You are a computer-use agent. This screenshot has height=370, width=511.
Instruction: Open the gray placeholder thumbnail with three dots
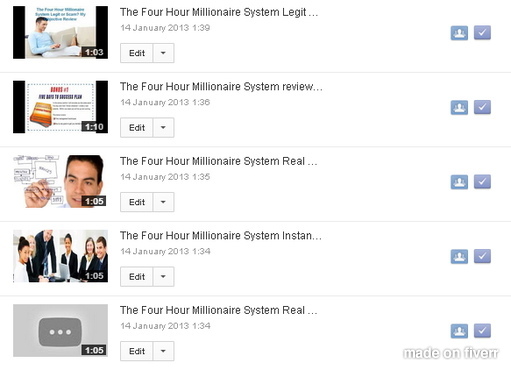point(60,331)
